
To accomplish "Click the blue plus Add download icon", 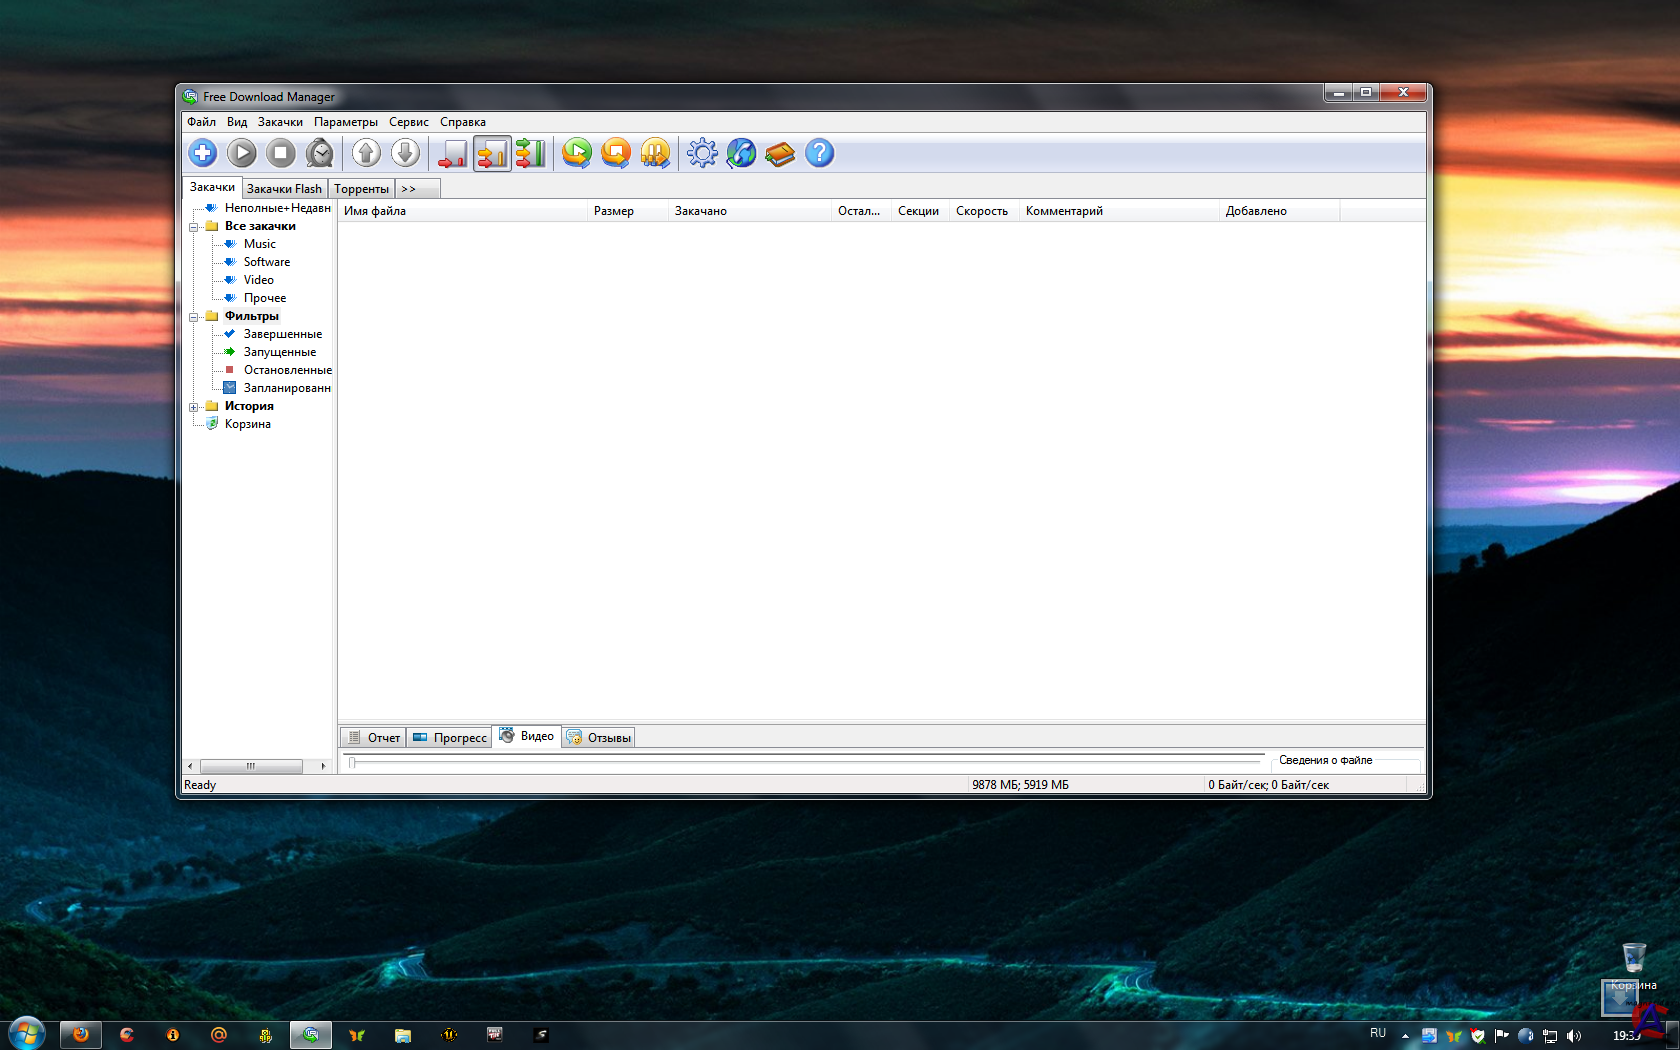I will tap(203, 153).
